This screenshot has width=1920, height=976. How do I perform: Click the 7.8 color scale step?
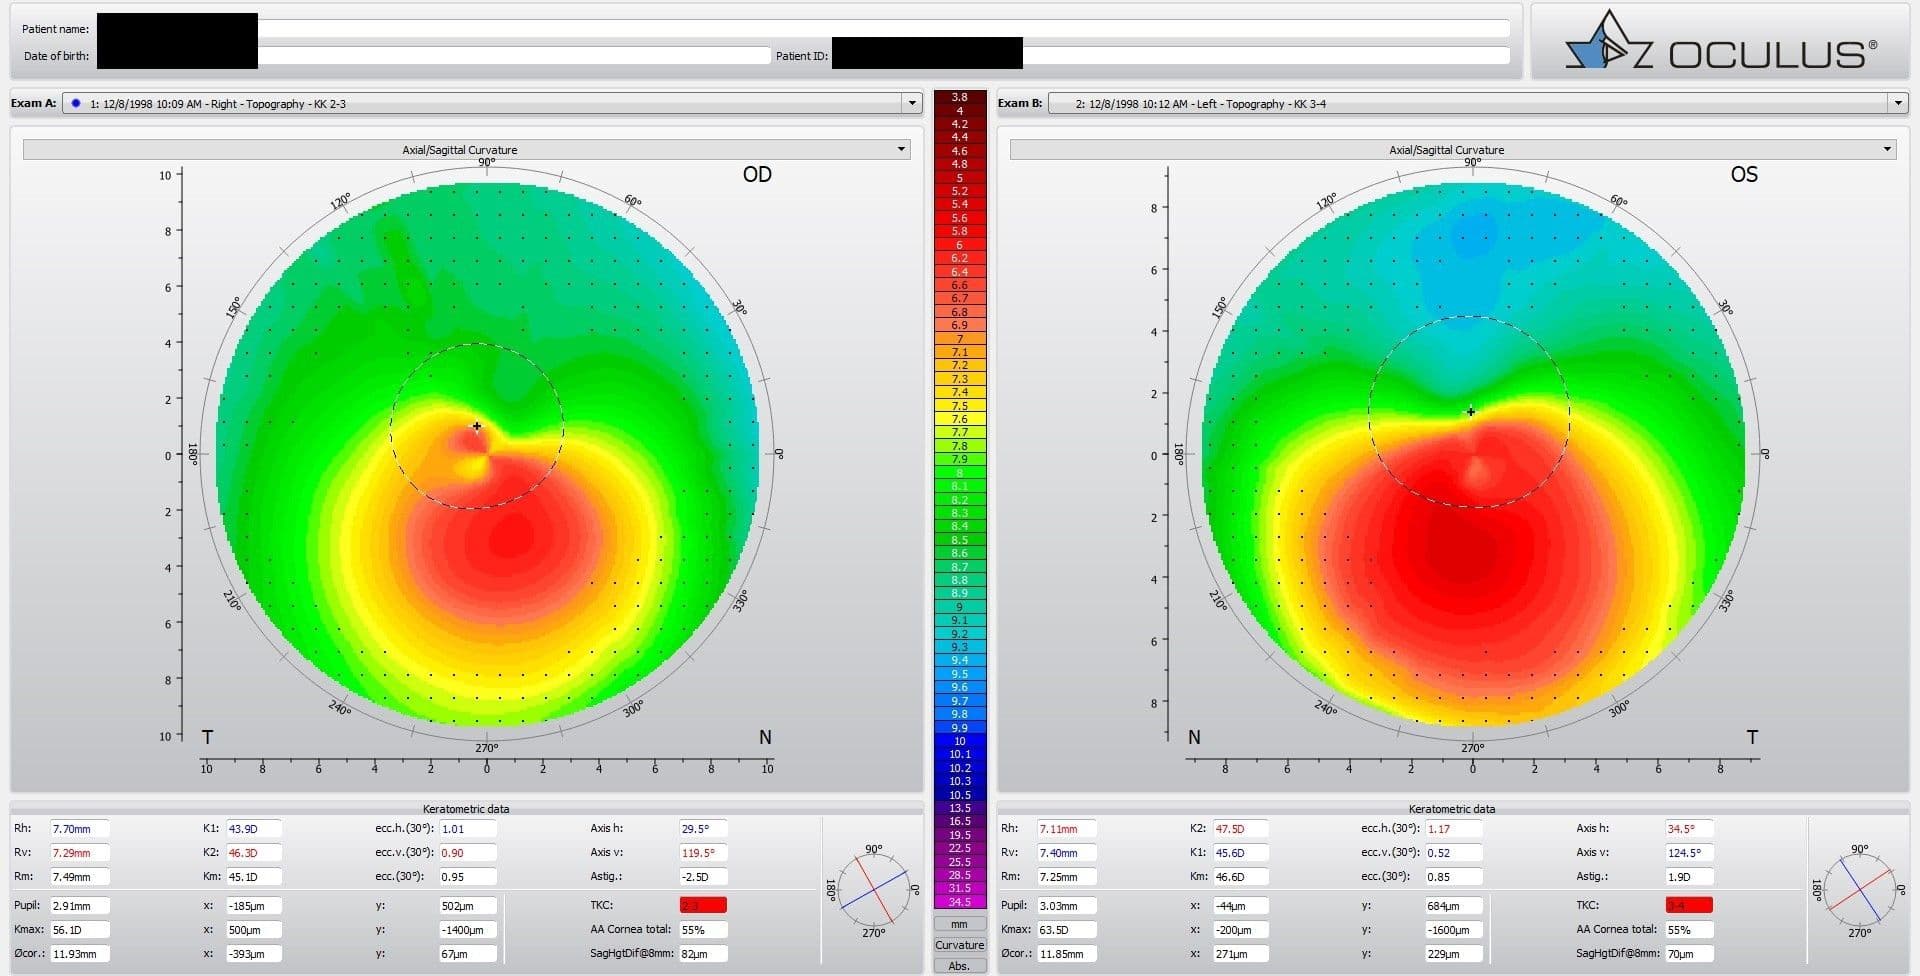(x=959, y=445)
